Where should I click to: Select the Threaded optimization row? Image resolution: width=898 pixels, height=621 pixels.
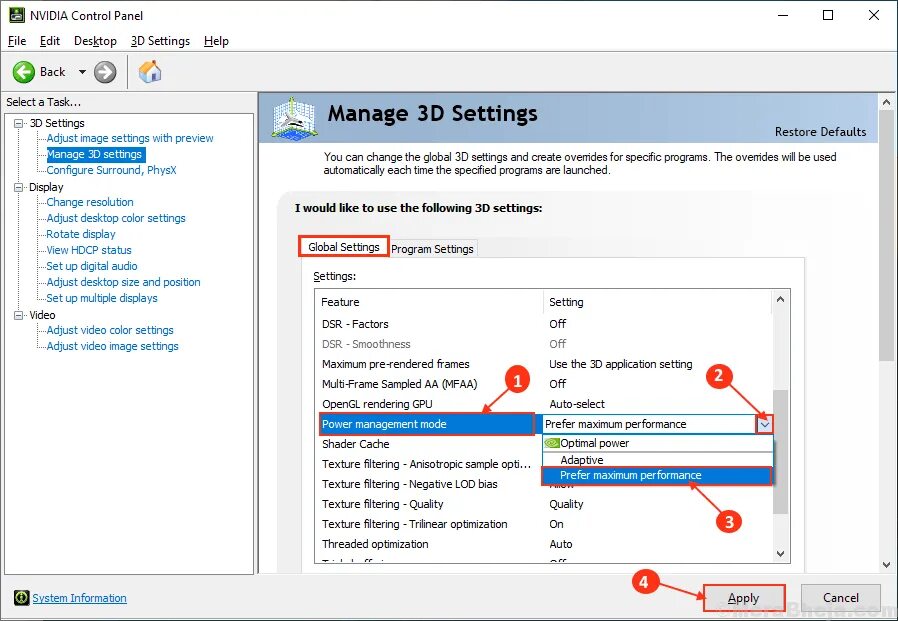click(544, 545)
